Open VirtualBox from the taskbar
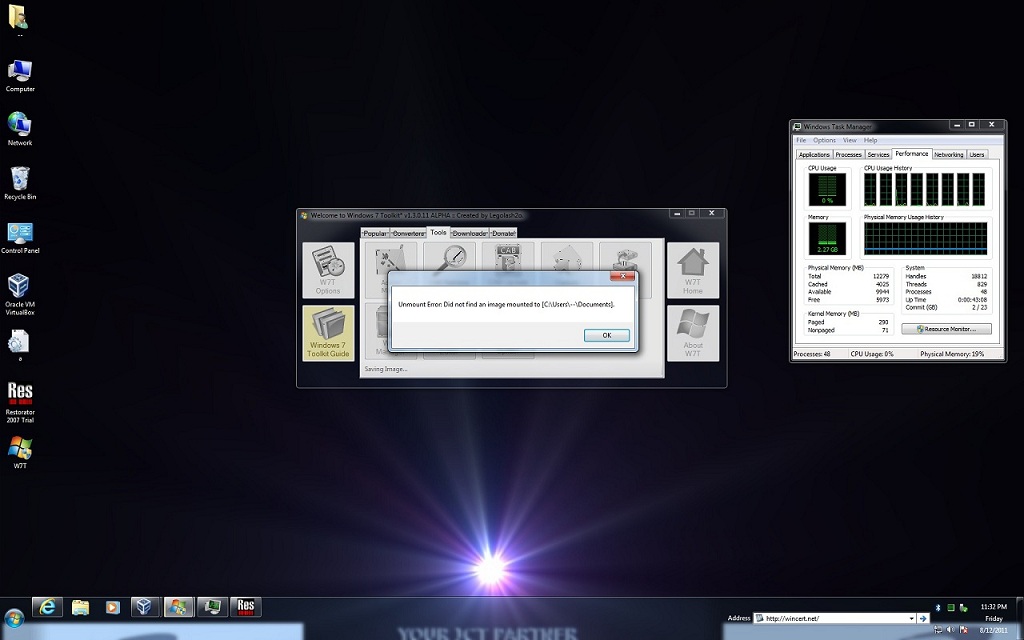The height and width of the screenshot is (640, 1024). point(145,607)
